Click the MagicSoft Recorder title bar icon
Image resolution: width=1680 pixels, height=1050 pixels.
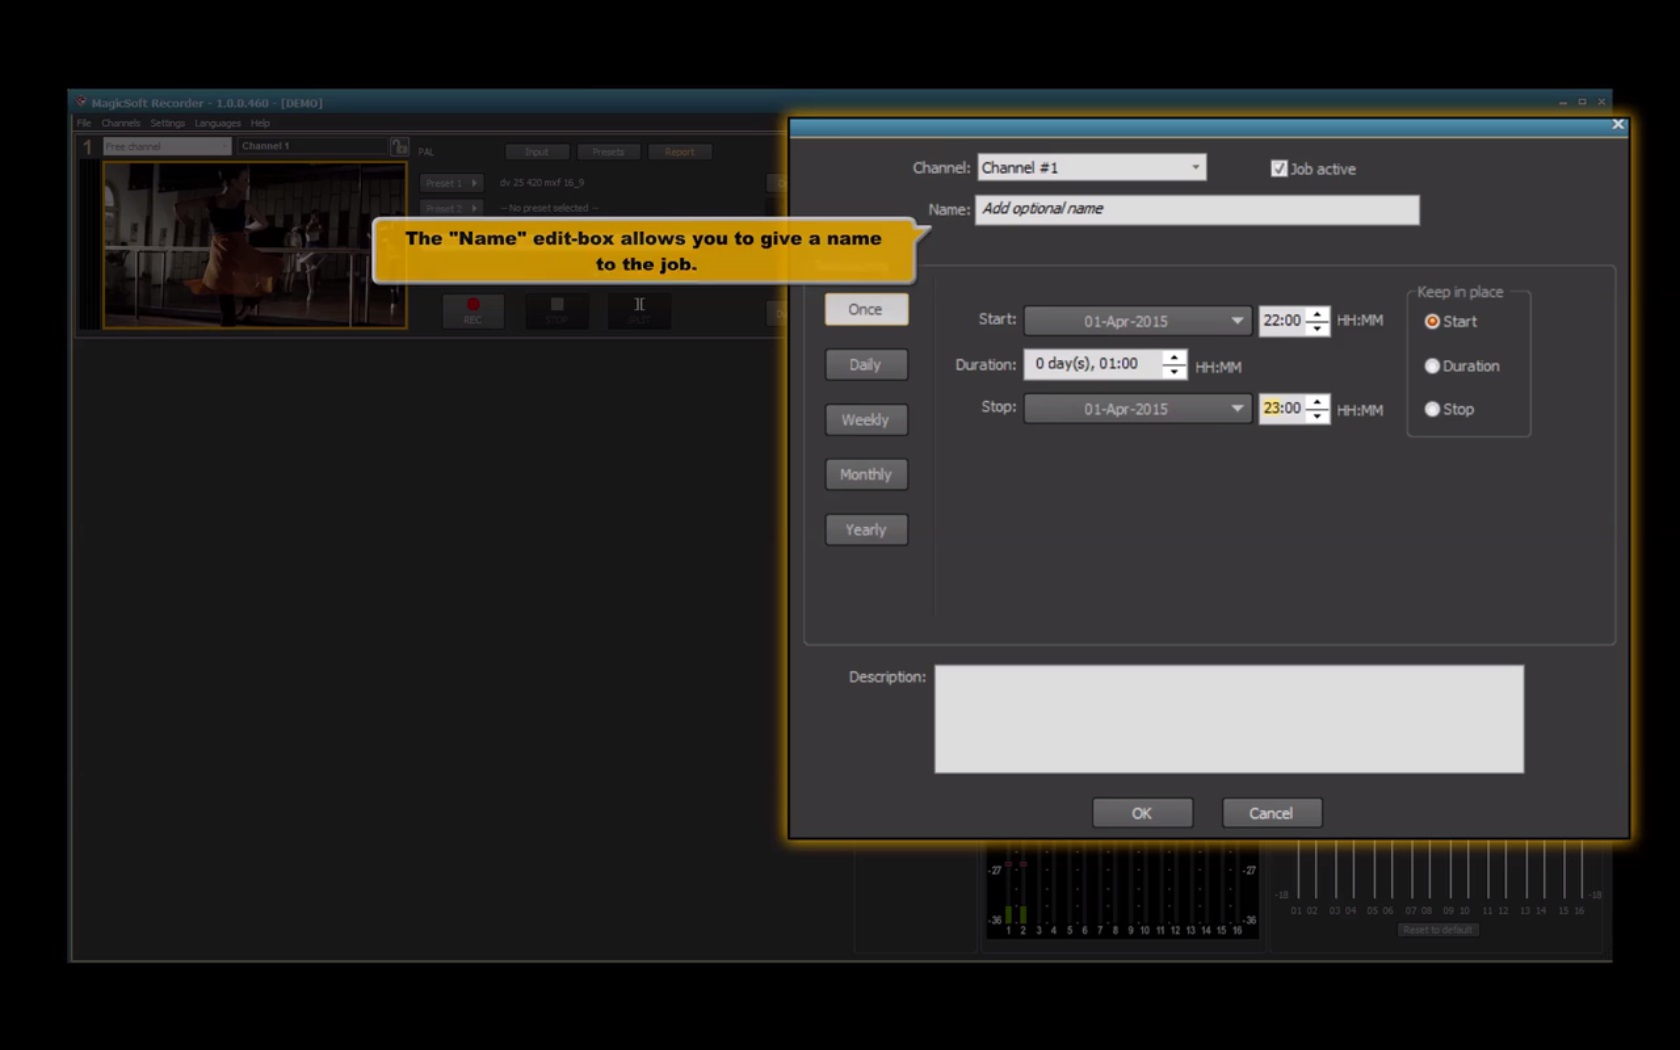[x=82, y=102]
